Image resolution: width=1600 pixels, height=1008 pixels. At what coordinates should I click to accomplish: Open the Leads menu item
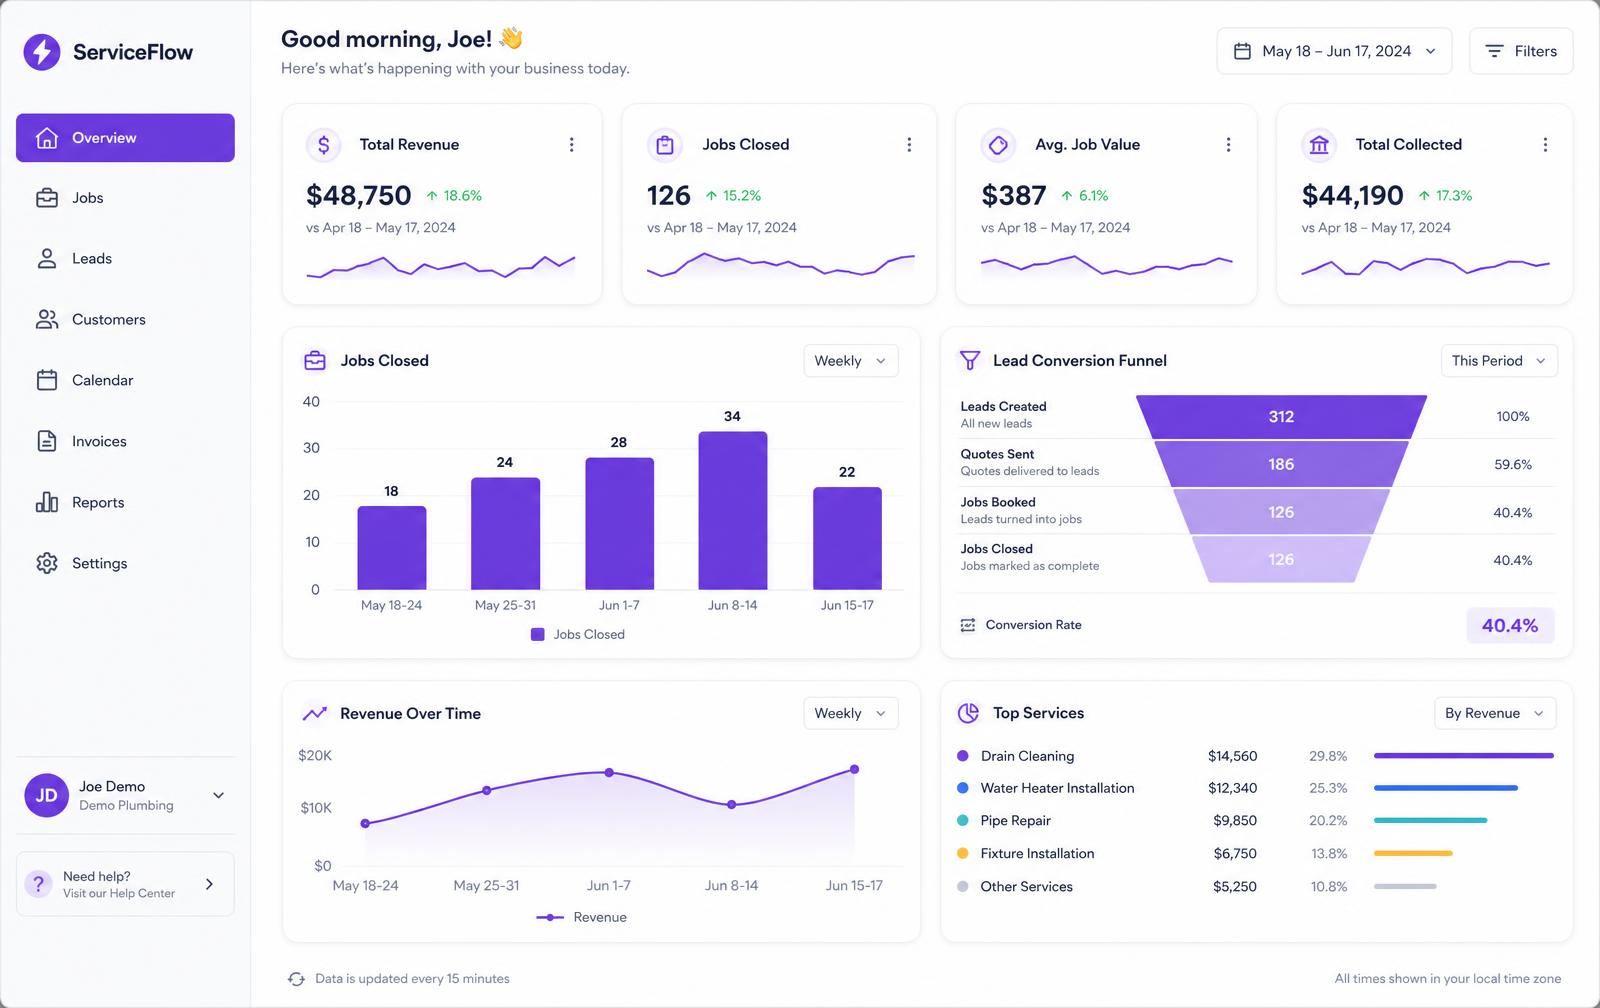click(125, 259)
